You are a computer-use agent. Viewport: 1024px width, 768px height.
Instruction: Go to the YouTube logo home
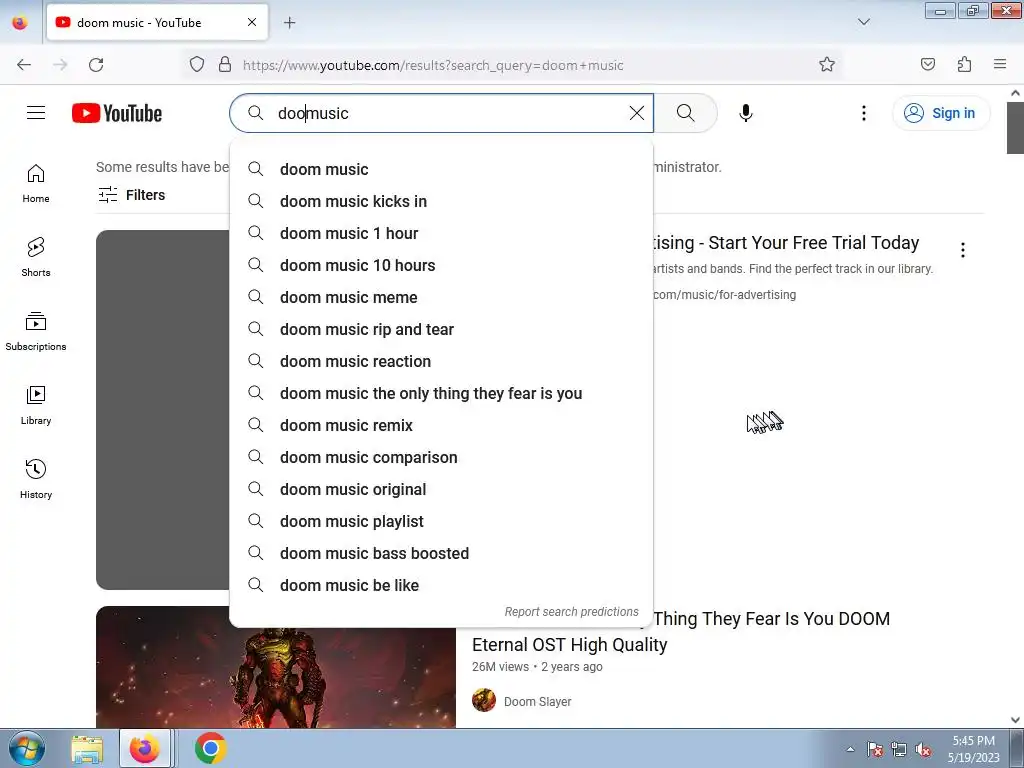click(x=117, y=113)
